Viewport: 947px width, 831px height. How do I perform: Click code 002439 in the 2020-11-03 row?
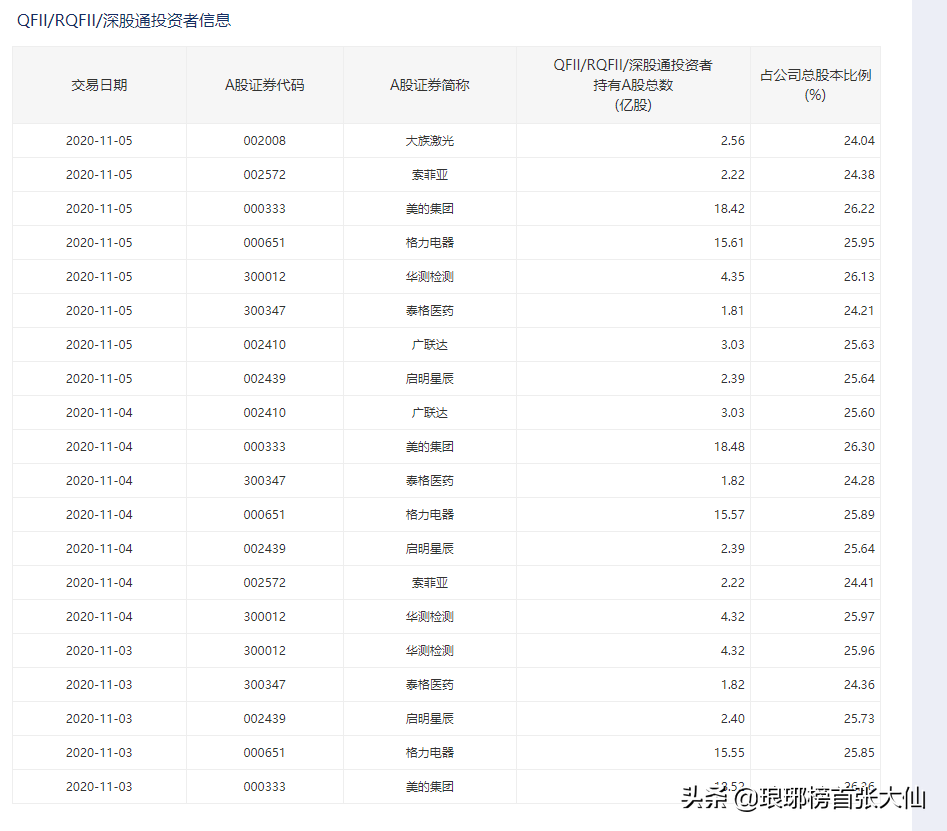265,719
